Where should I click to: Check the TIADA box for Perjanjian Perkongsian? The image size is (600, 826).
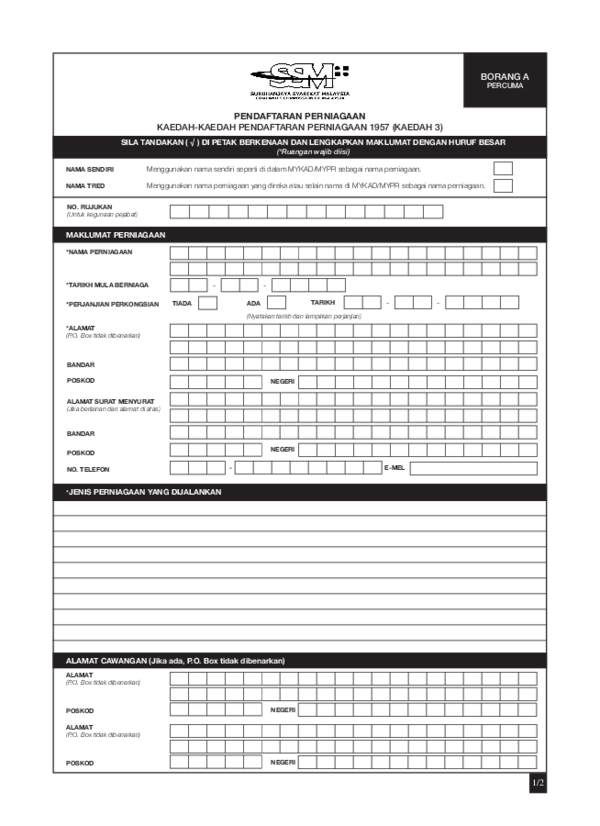click(x=208, y=303)
